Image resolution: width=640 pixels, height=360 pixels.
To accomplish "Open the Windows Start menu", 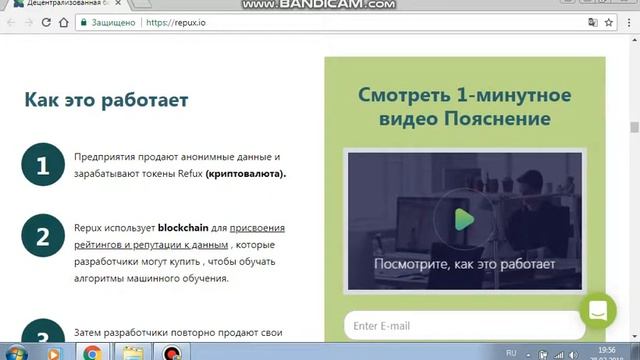I will point(16,353).
